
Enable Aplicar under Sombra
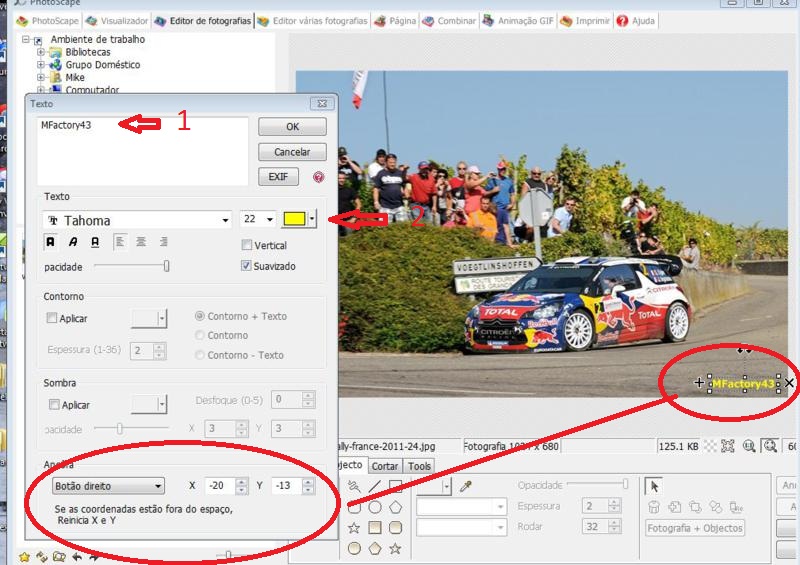(x=54, y=405)
